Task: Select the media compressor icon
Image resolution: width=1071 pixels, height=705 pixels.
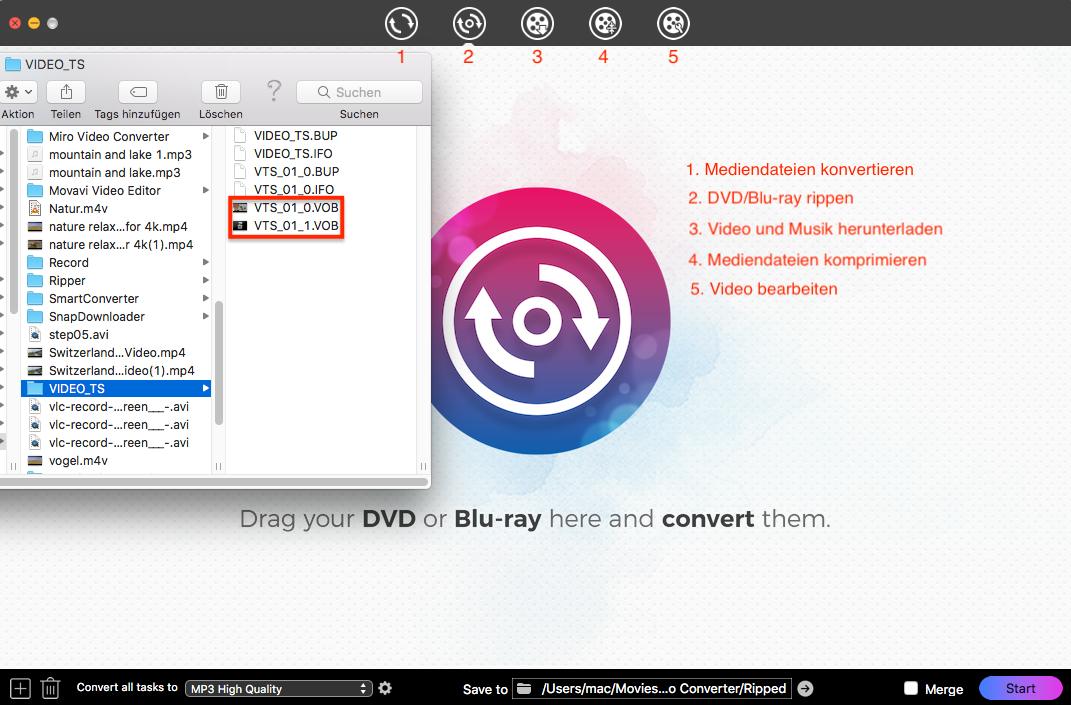Action: pos(605,22)
